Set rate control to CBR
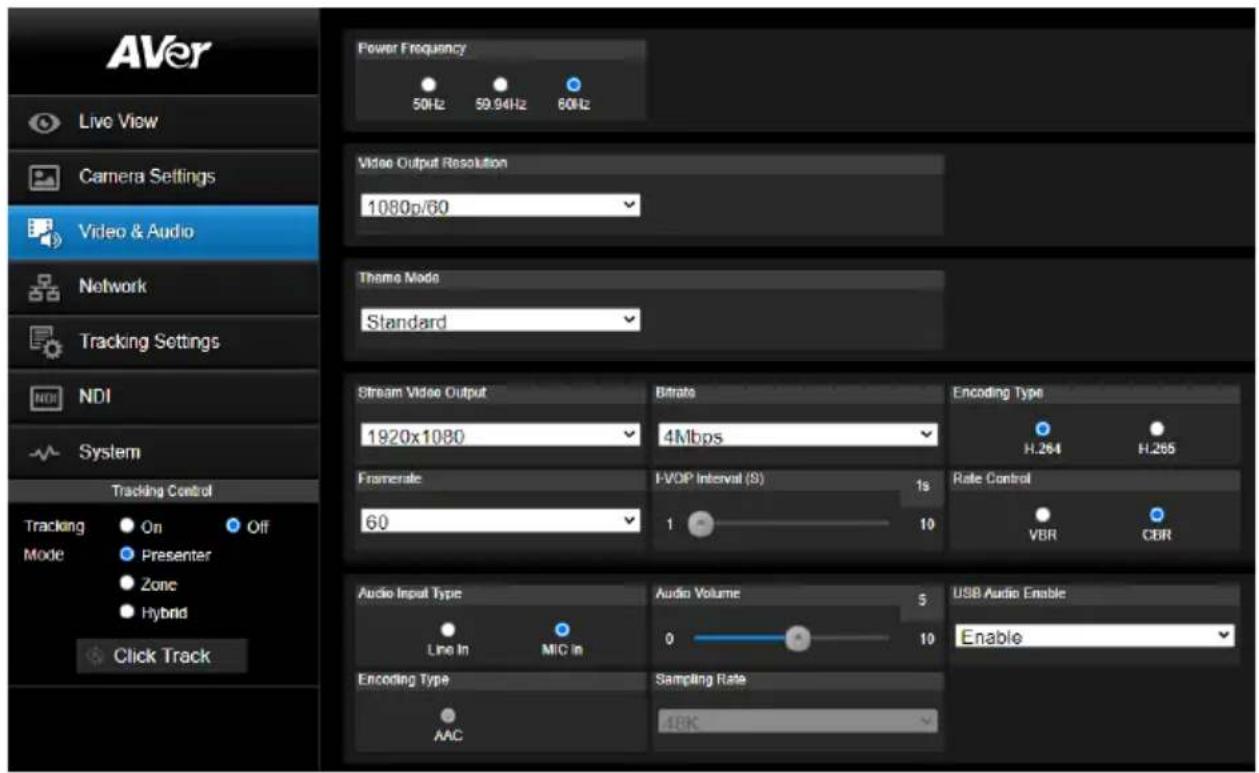The image size is (1259, 773). pos(1157,514)
